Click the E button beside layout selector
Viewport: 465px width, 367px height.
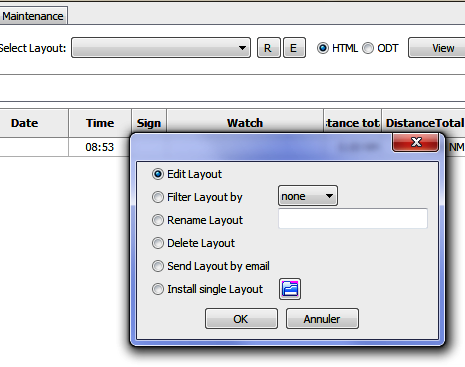pos(294,48)
